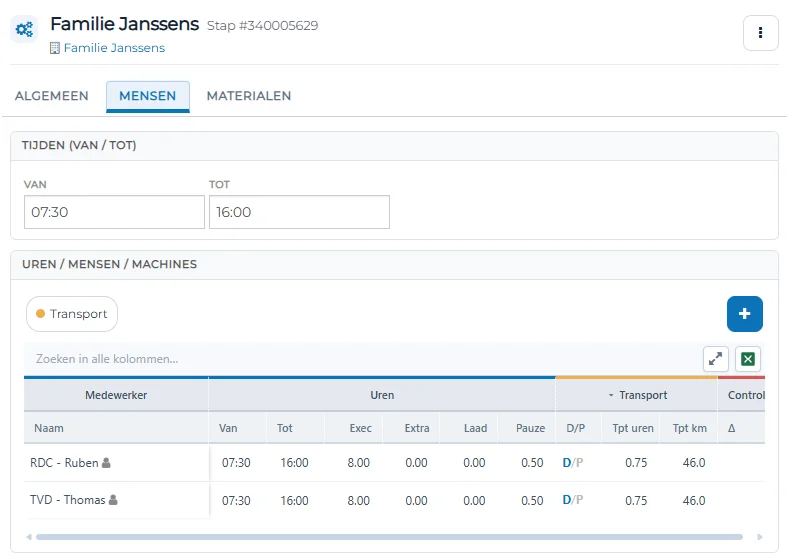Screen dimensions: 790x560
Task: Click the D/P column header
Action: click(x=578, y=428)
